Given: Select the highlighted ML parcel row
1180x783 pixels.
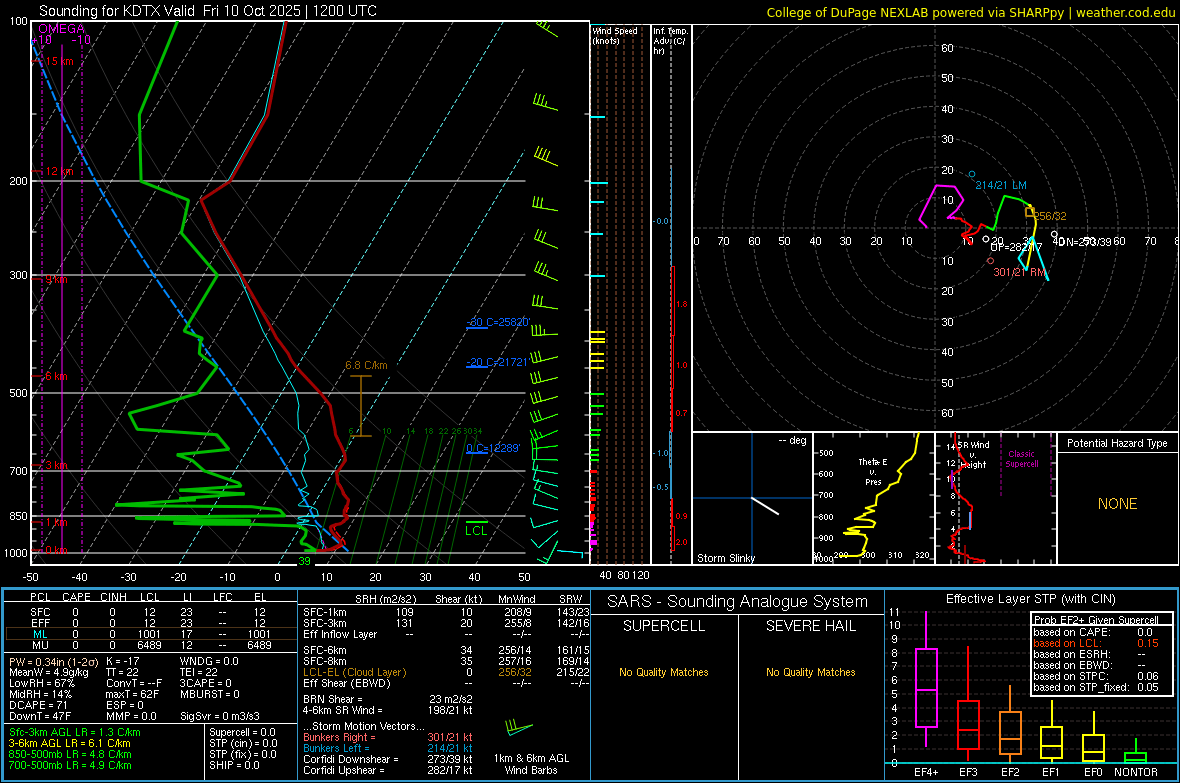Looking at the screenshot, I should pos(151,634).
